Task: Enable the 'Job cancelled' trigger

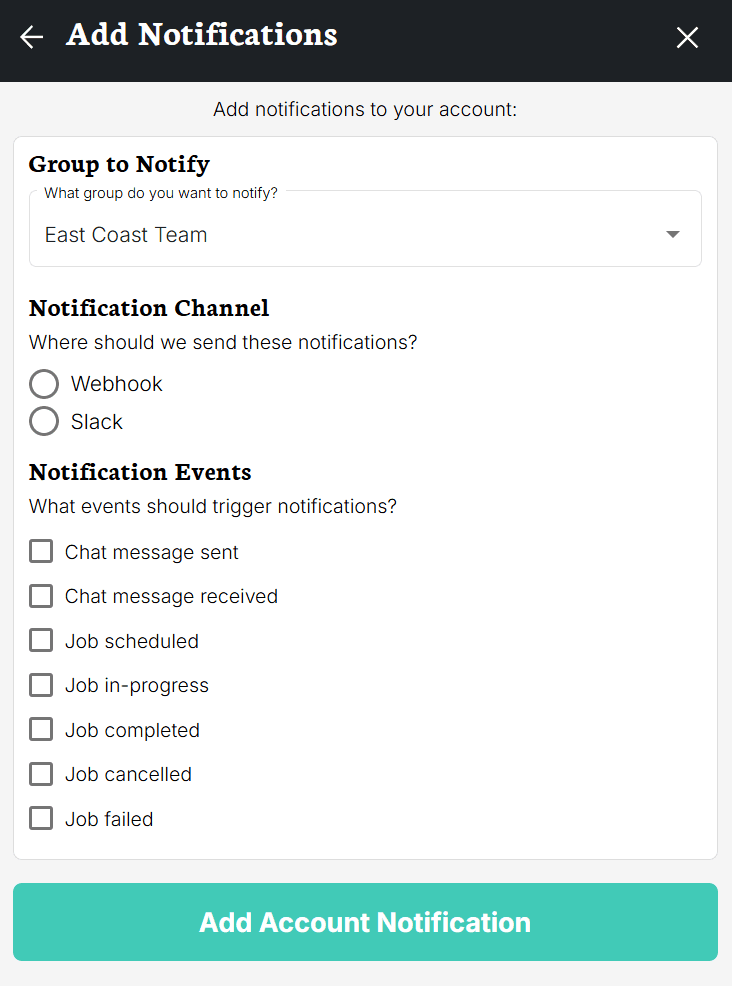Action: click(41, 774)
